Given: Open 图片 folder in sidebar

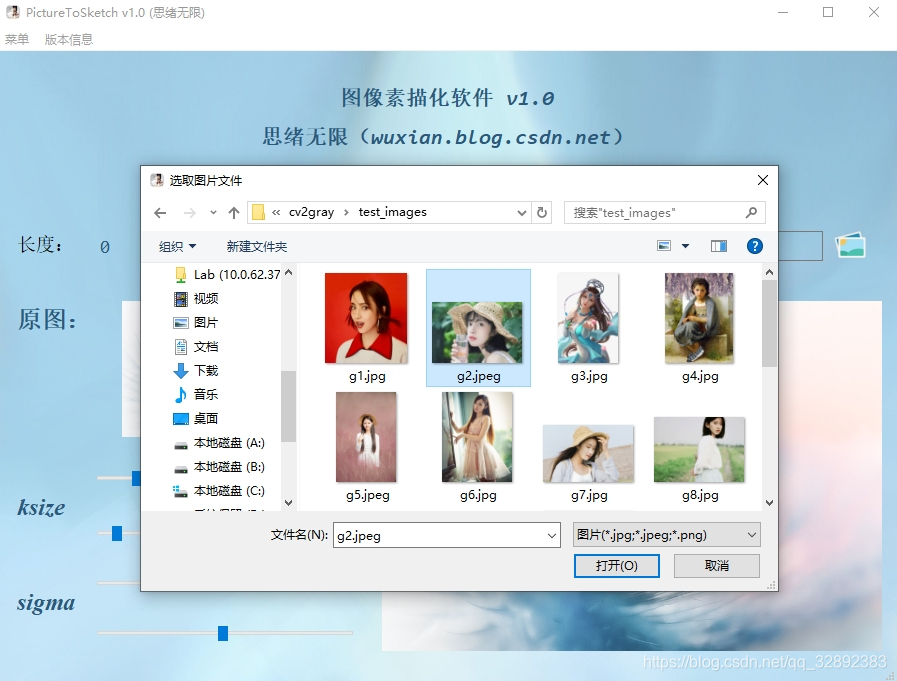Looking at the screenshot, I should click(195, 323).
